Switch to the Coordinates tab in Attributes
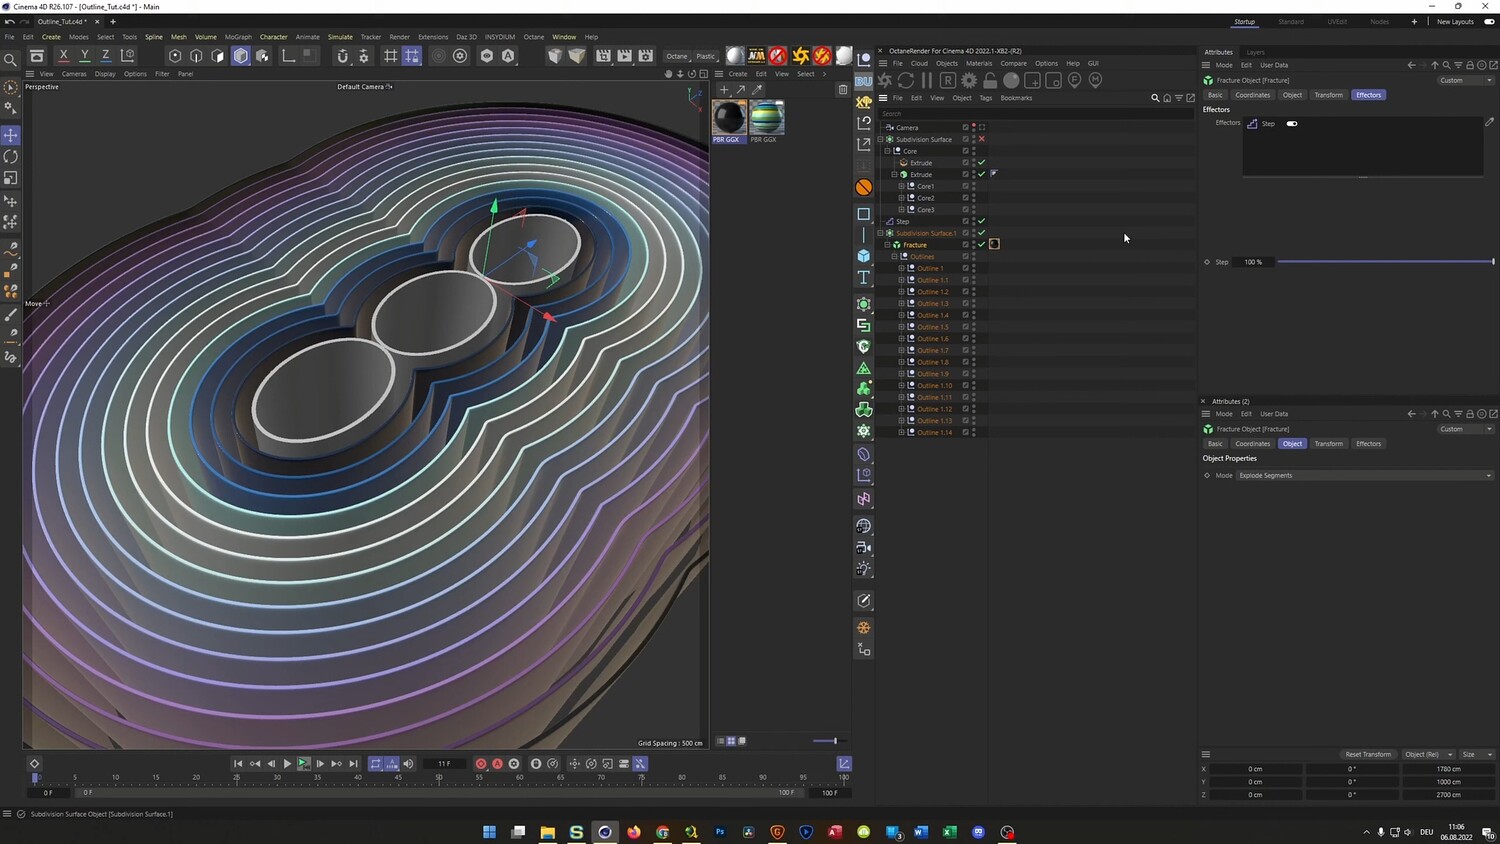The image size is (1500, 844). pos(1252,95)
